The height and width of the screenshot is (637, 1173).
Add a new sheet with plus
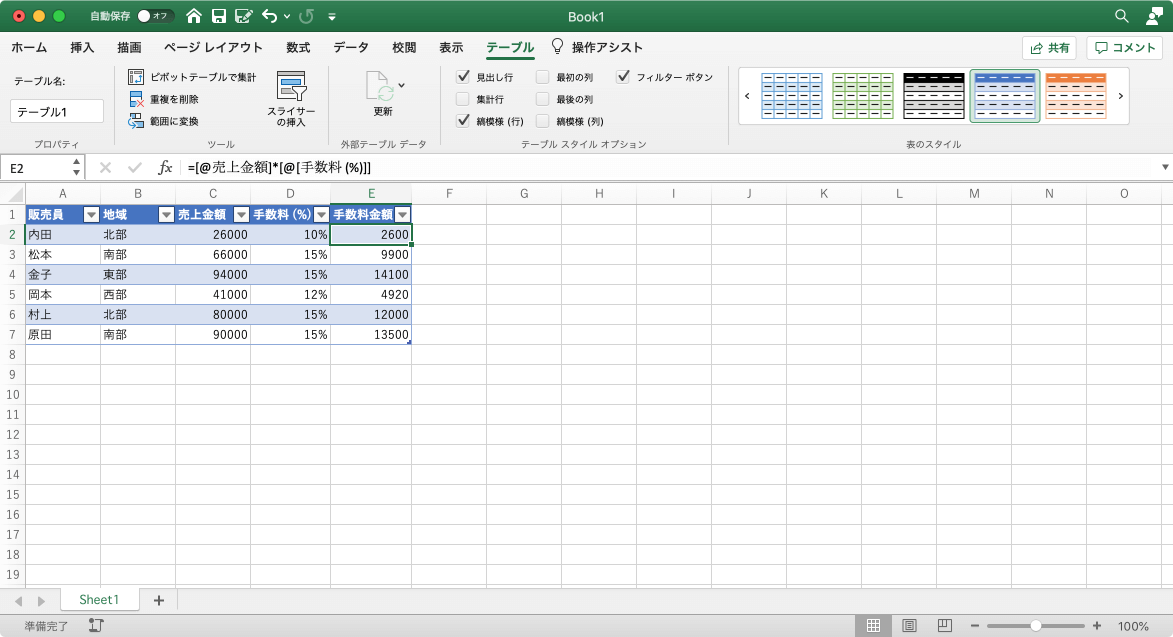(x=159, y=600)
